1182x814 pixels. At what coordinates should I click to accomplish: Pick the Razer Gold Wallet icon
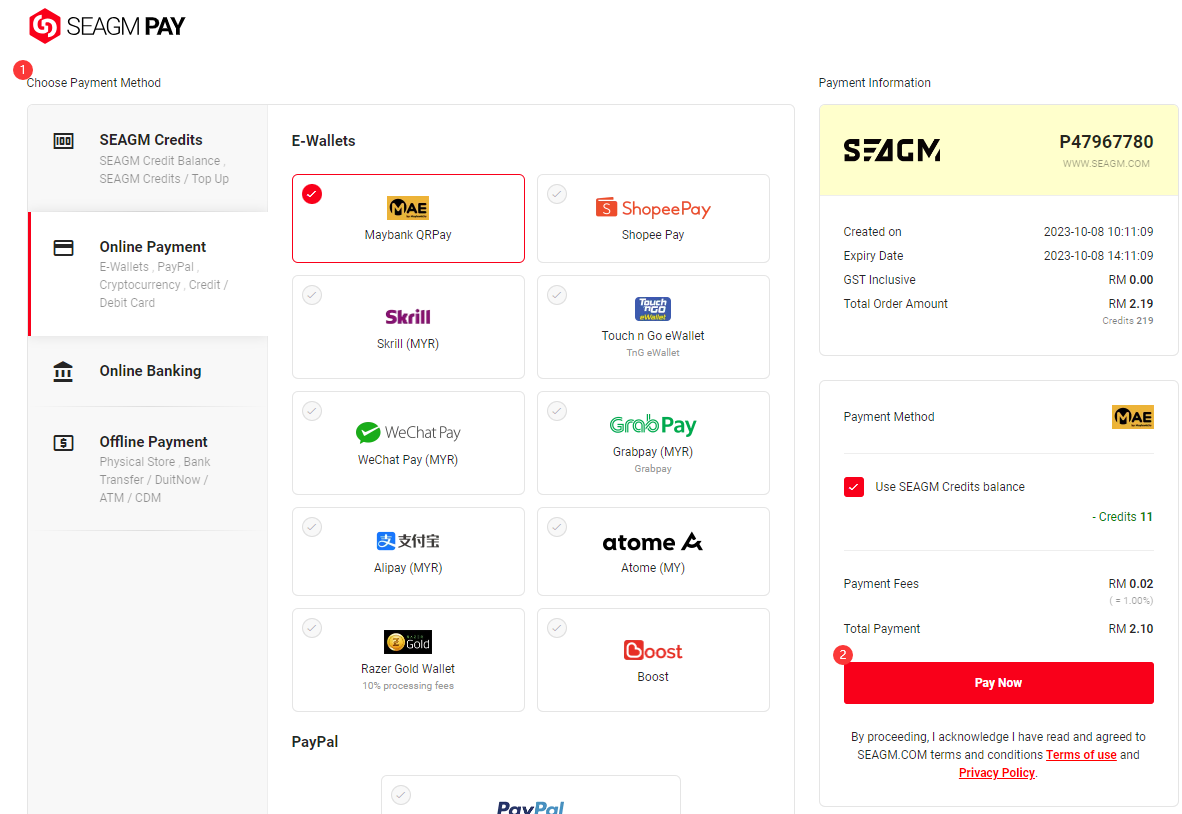tap(408, 641)
